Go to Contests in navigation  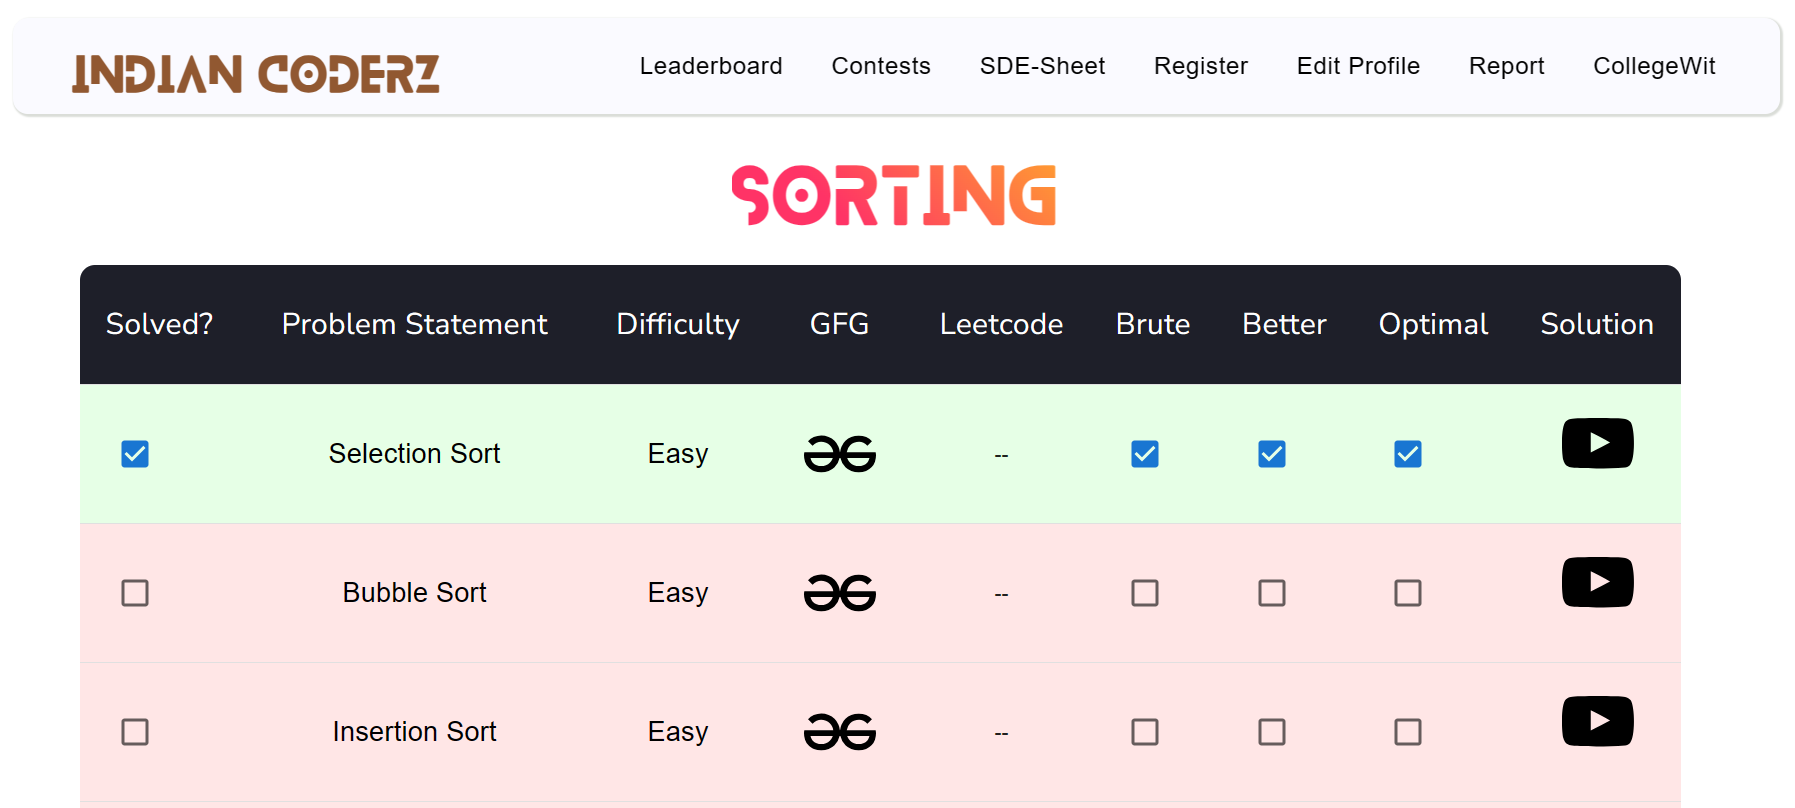point(881,66)
